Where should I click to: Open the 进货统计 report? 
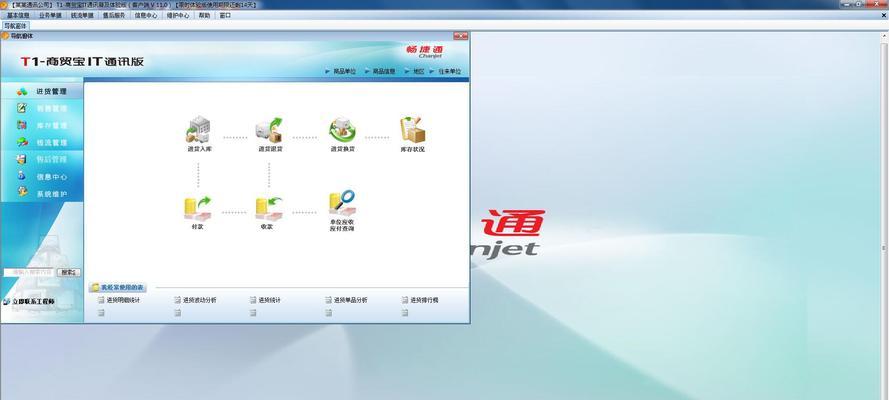(x=269, y=300)
